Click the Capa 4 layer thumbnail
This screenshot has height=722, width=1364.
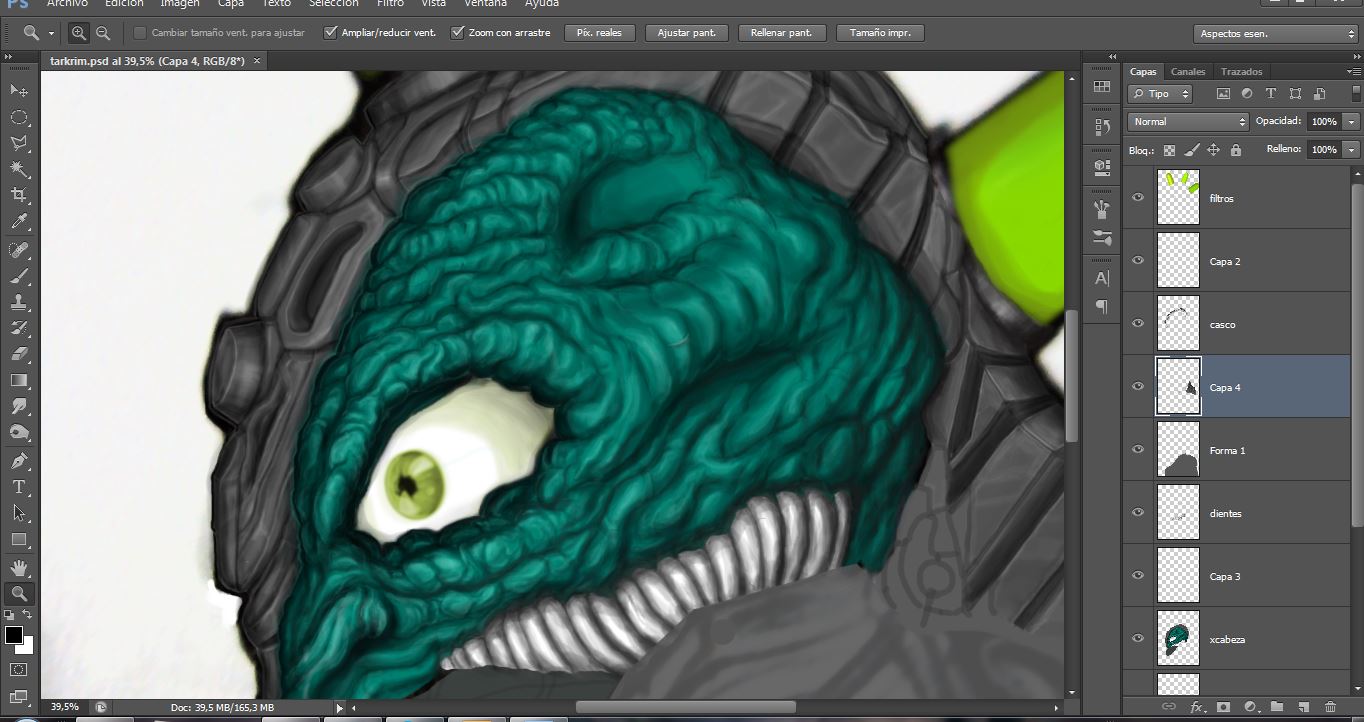(1178, 387)
